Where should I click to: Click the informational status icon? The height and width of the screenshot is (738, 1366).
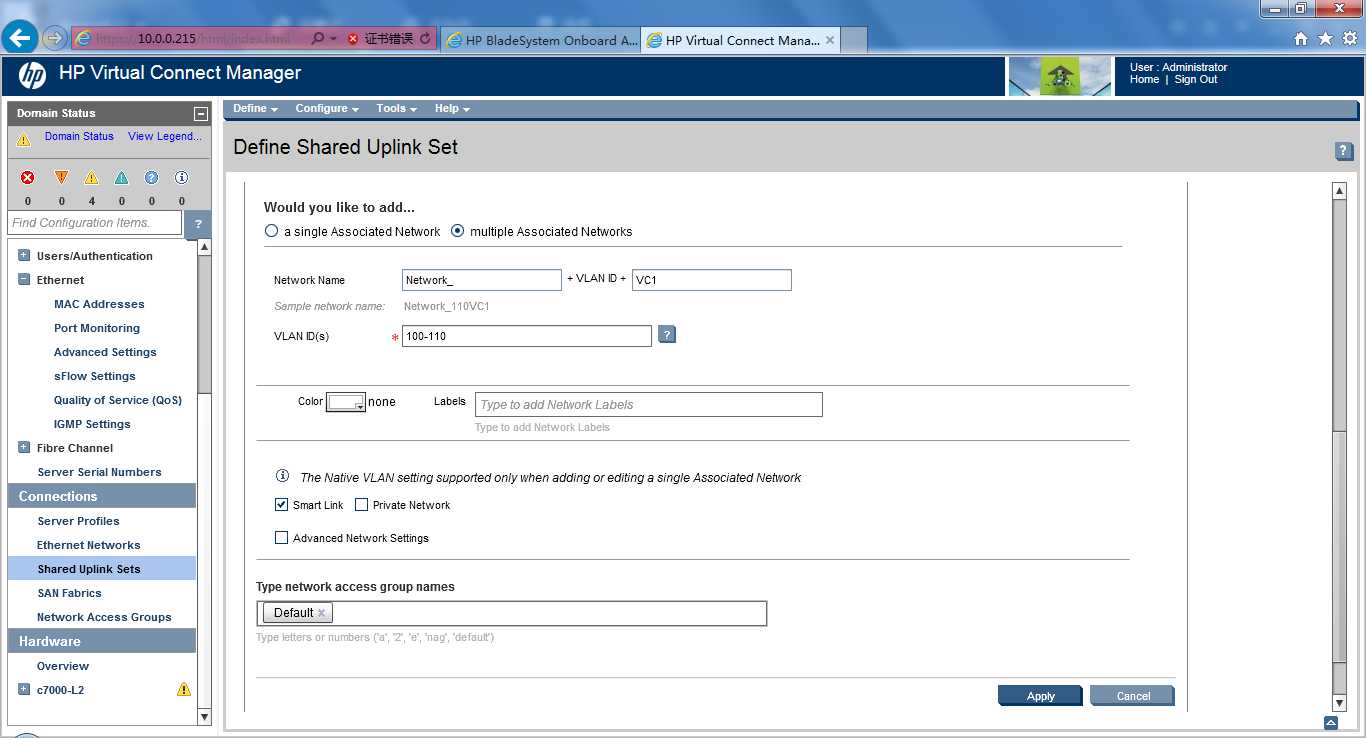(x=181, y=177)
